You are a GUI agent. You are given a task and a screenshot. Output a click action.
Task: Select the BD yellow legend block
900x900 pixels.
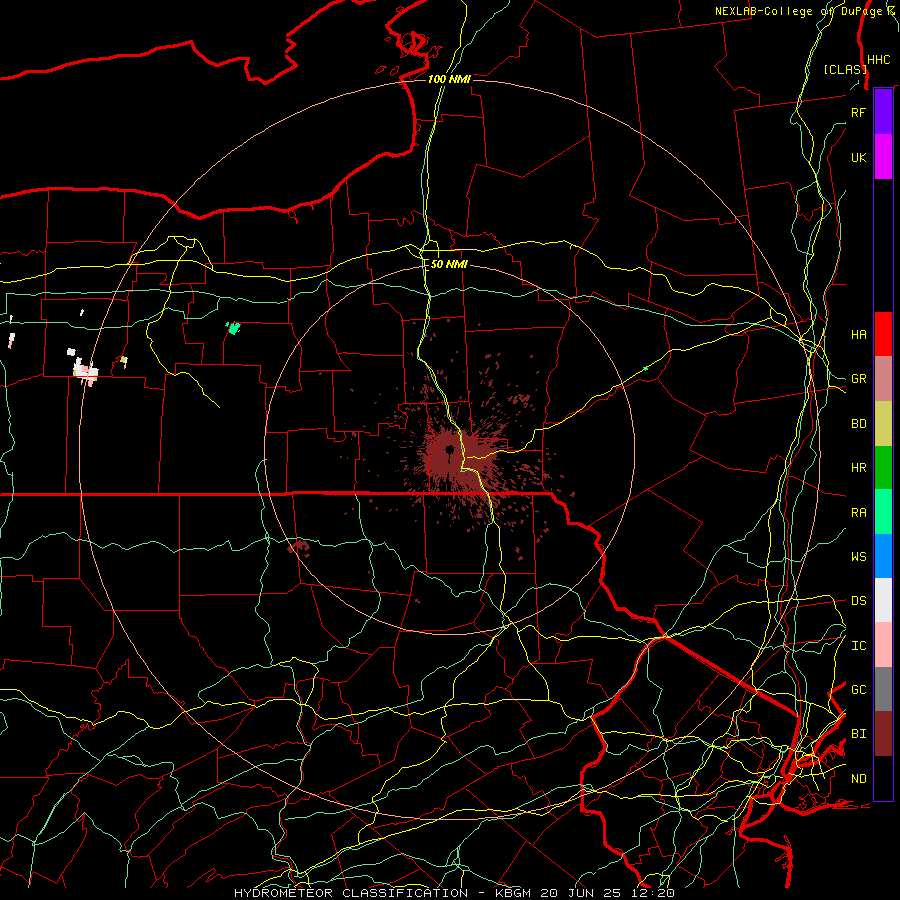click(x=883, y=424)
